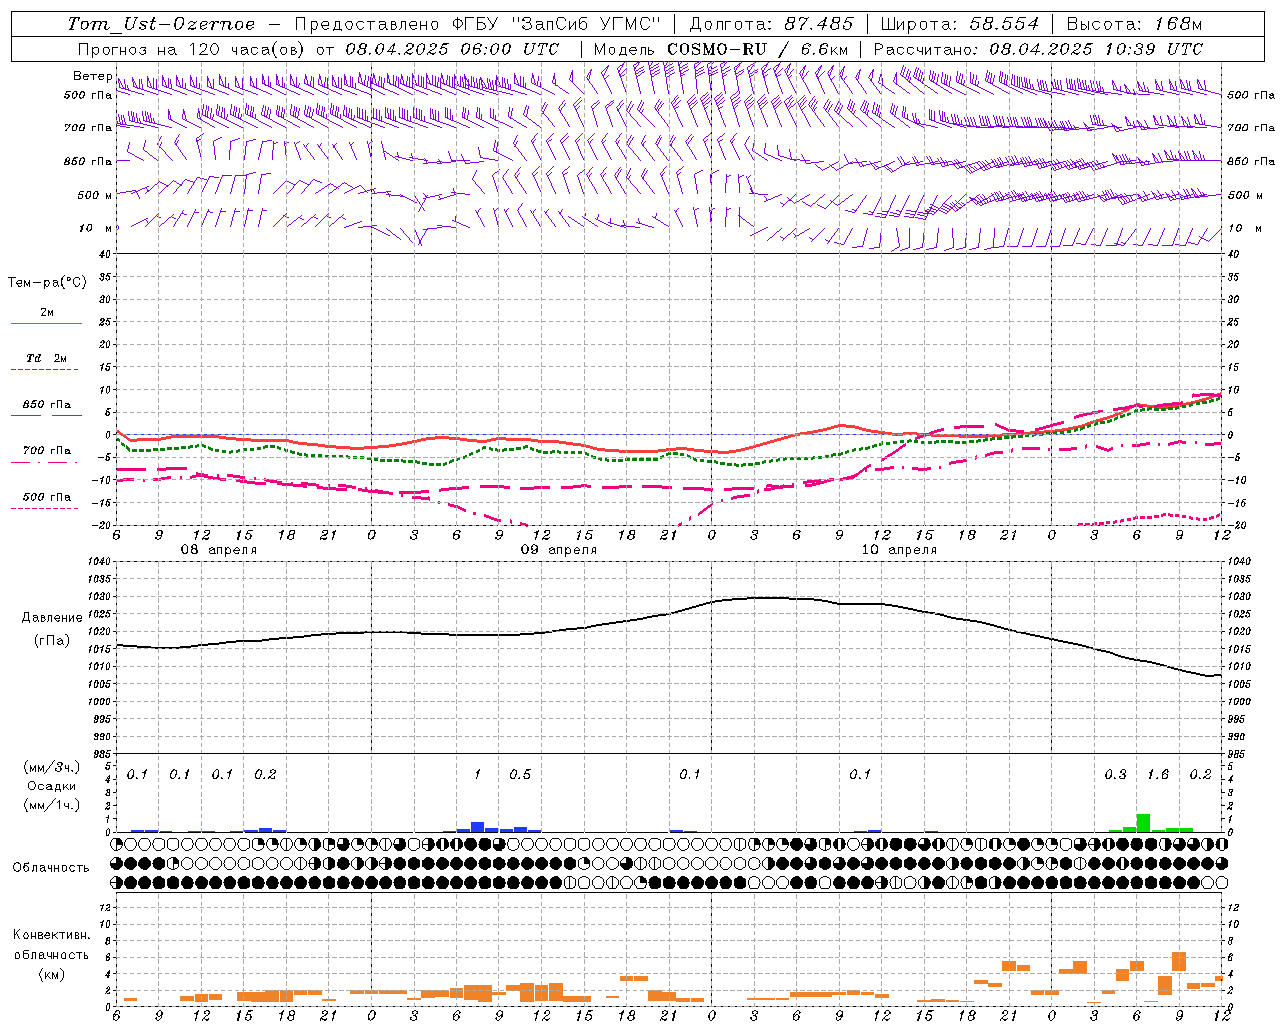Click the '09 апреля' date label

(558, 550)
